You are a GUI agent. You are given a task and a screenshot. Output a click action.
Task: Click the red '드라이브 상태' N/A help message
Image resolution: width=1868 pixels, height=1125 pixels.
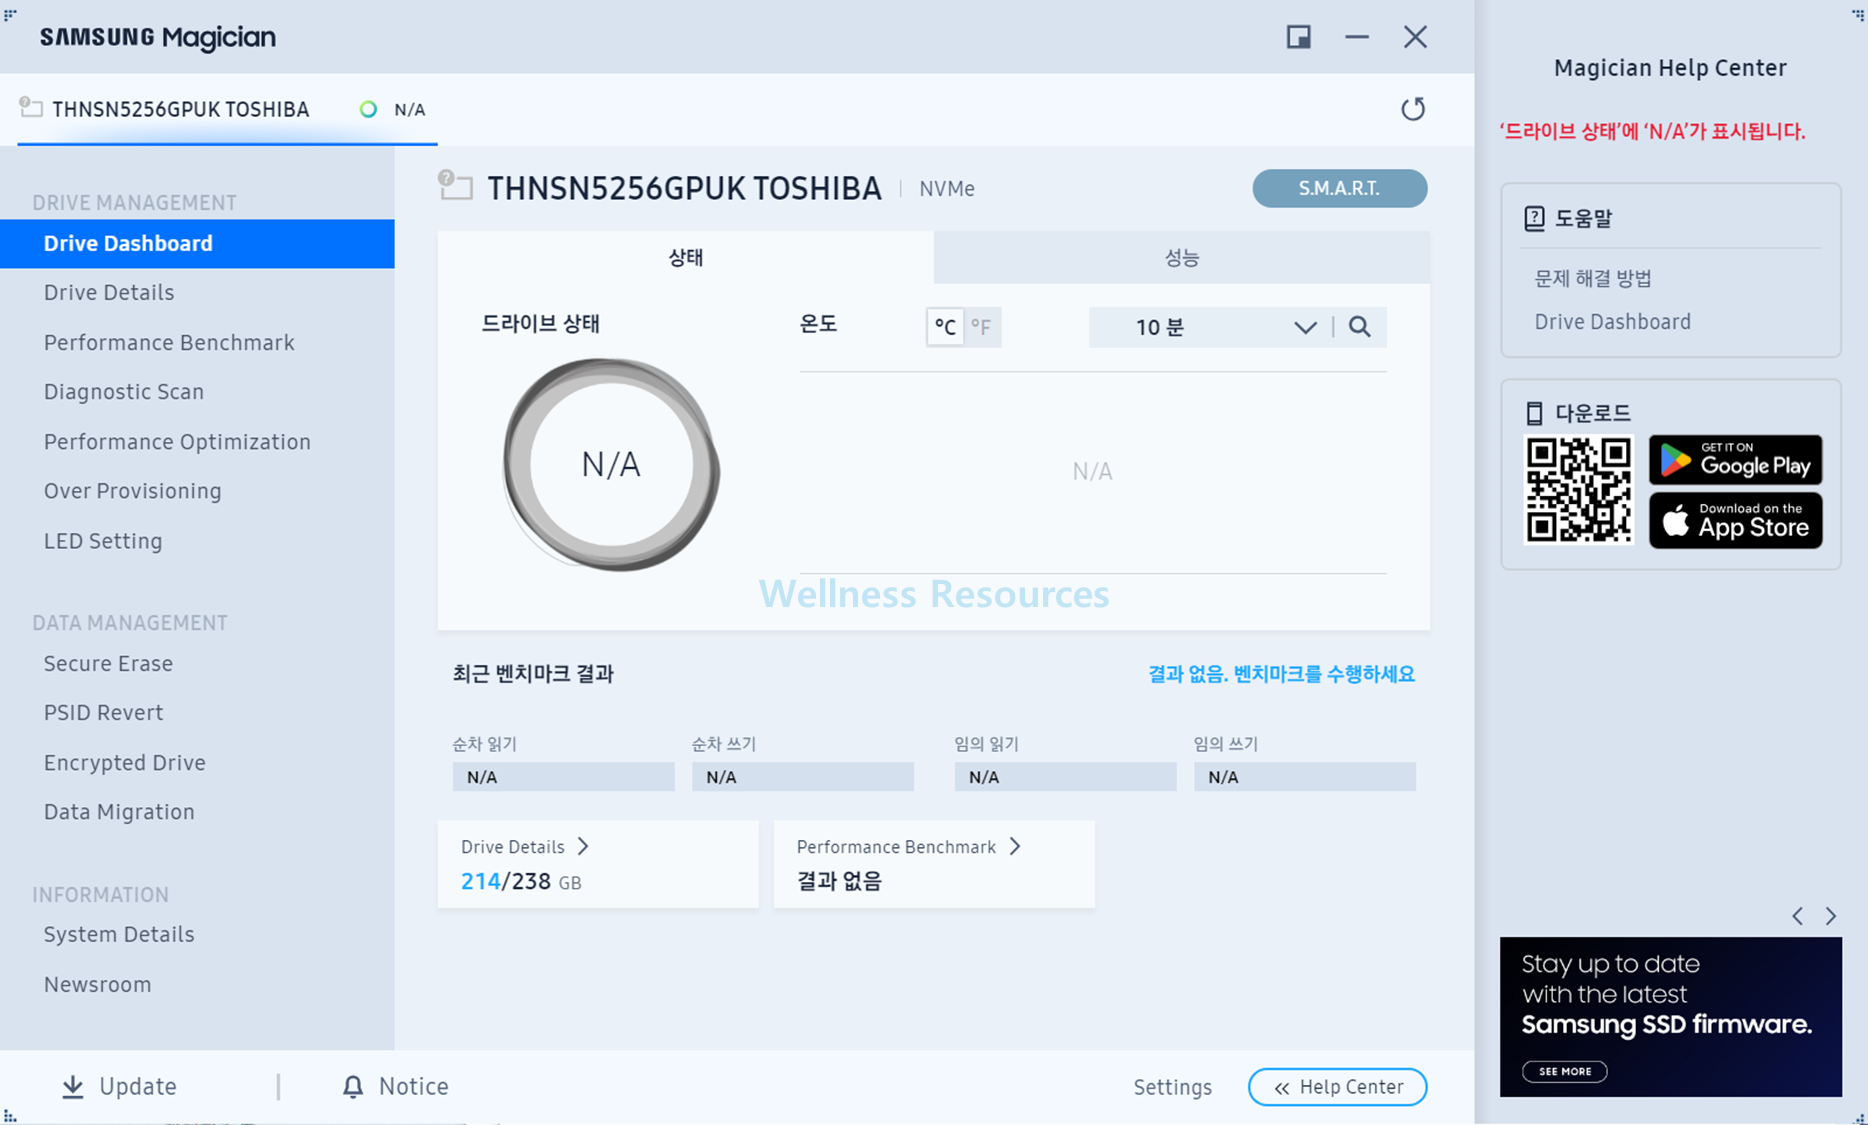click(x=1652, y=131)
